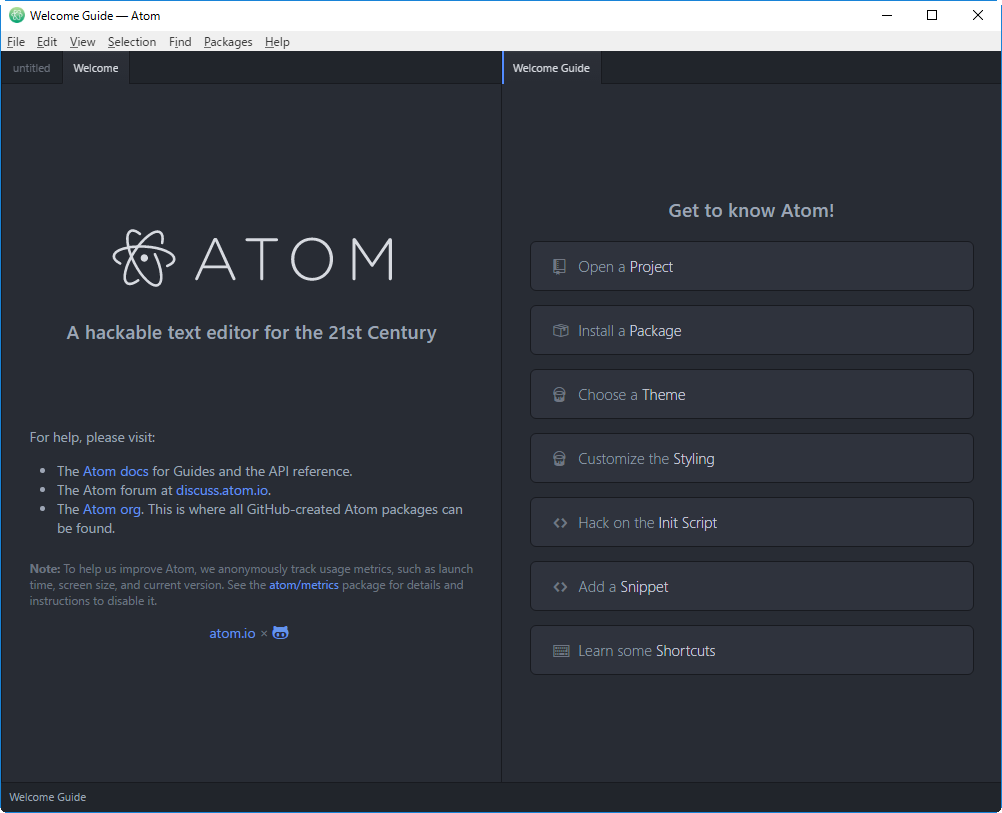1002x813 pixels.
Task: Expand the Learn some Shortcuts card
Action: [x=752, y=649]
